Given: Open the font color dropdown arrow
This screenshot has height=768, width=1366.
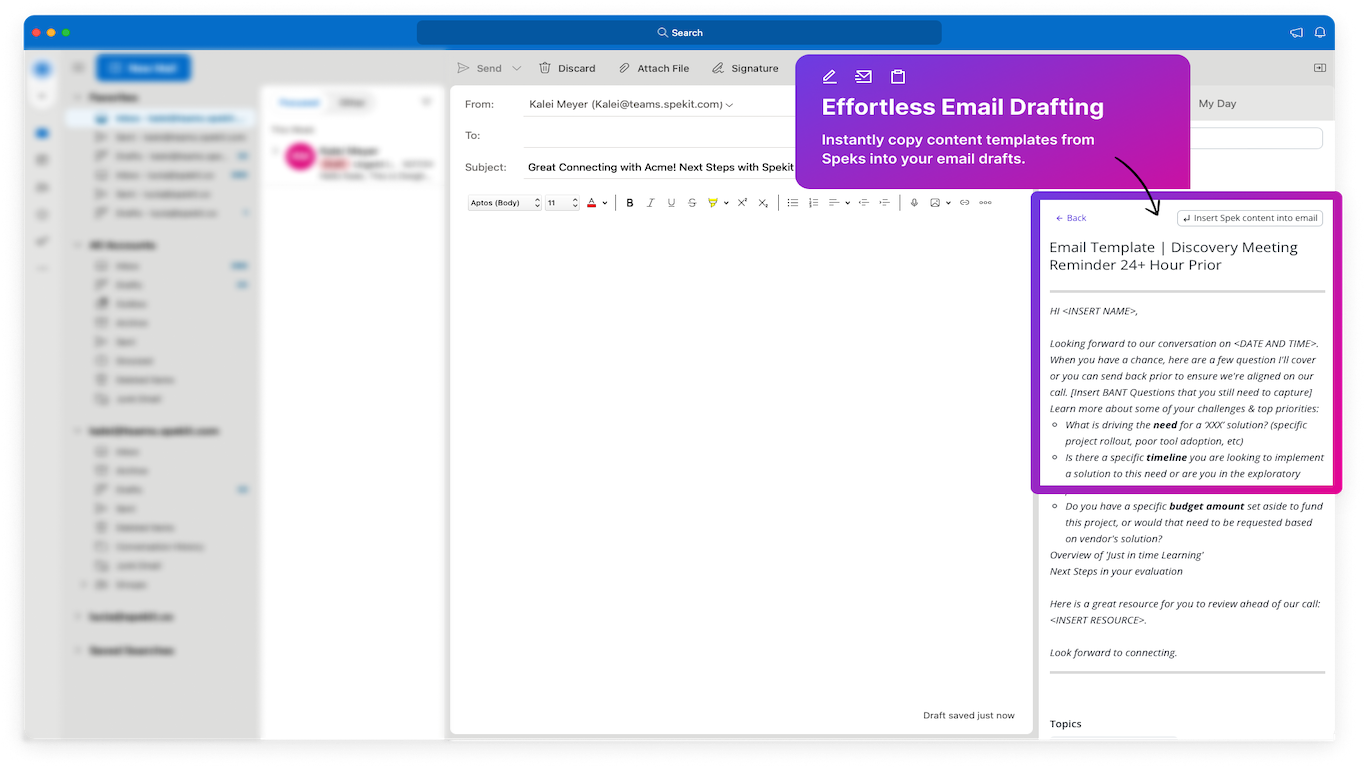Looking at the screenshot, I should pyautogui.click(x=605, y=203).
